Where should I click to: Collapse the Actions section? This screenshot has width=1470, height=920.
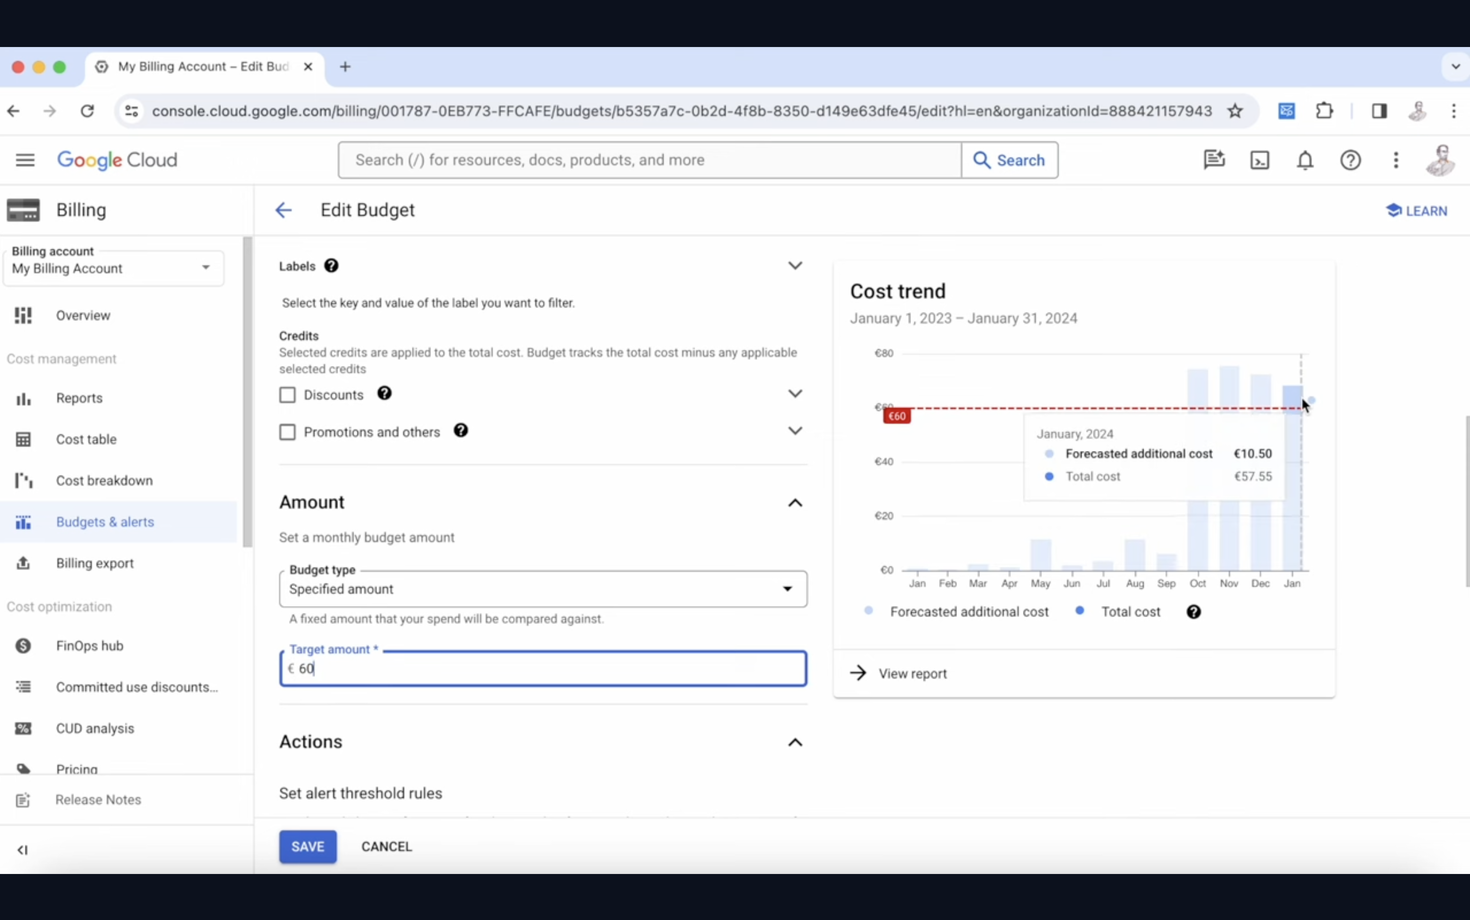(x=795, y=743)
